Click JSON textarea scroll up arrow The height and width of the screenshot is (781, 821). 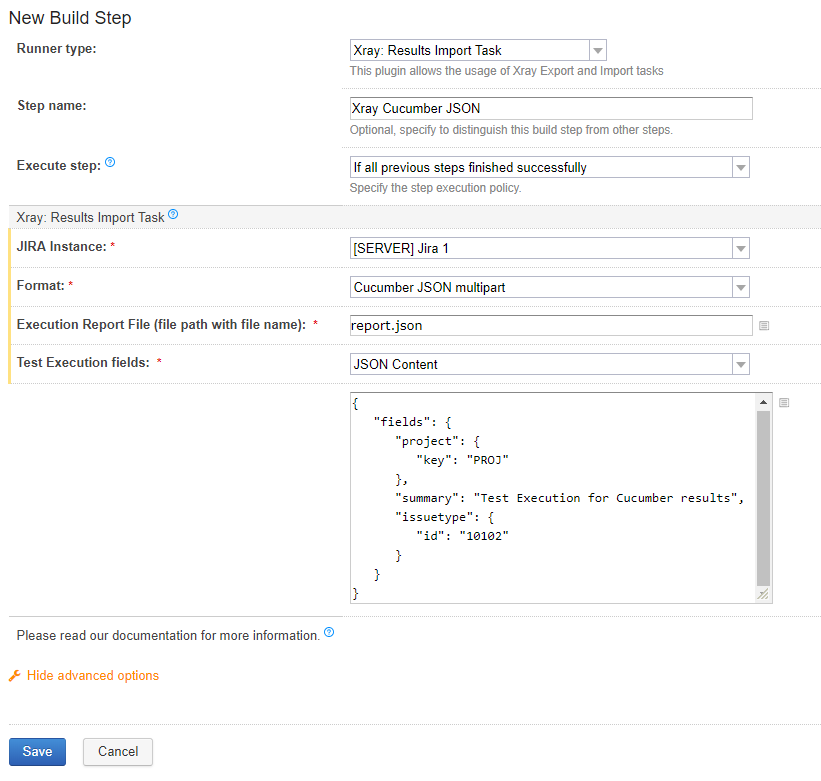(763, 402)
